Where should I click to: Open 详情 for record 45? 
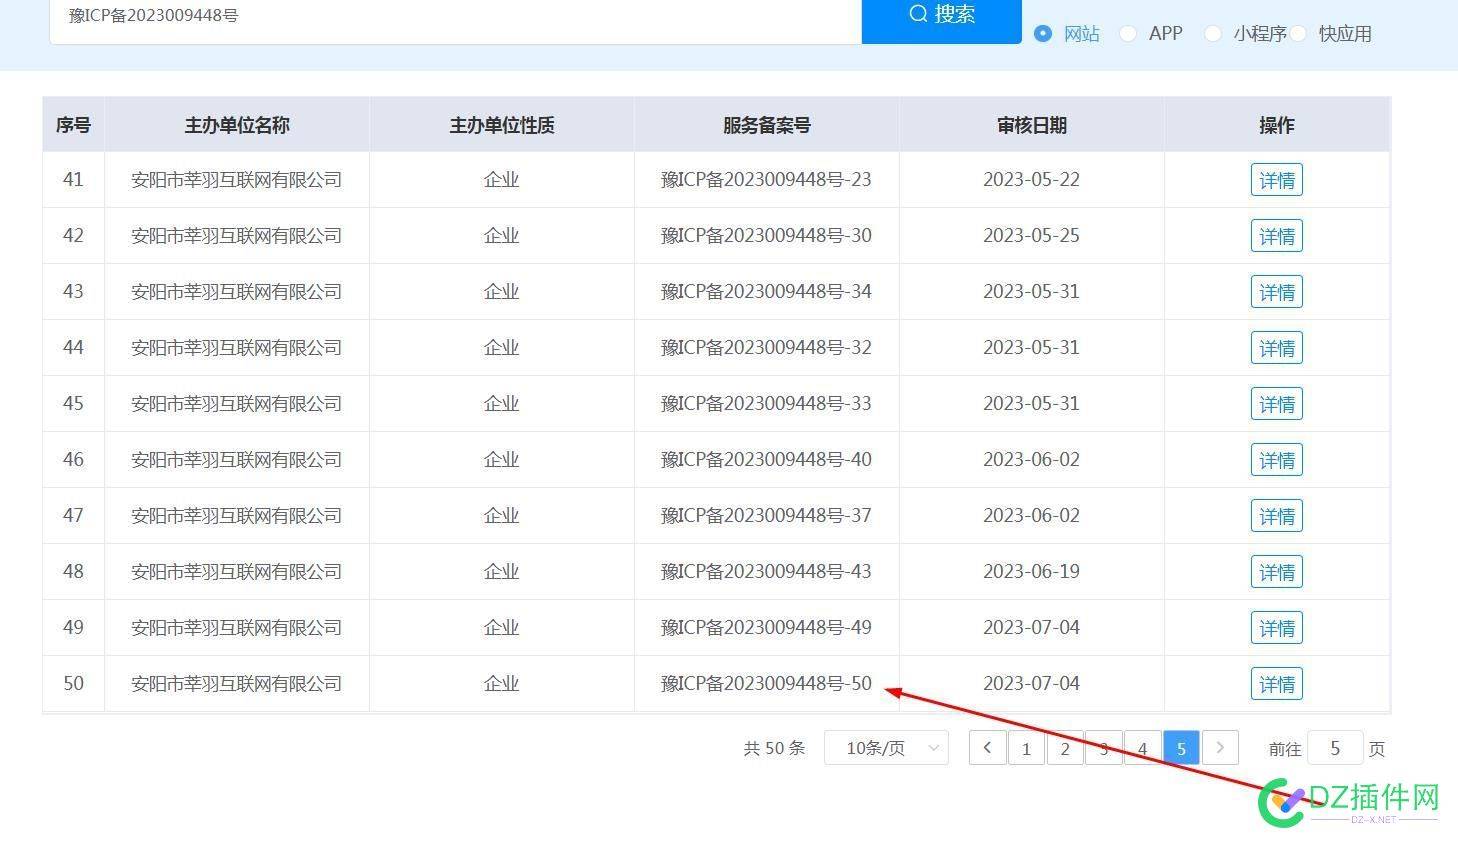click(x=1277, y=404)
